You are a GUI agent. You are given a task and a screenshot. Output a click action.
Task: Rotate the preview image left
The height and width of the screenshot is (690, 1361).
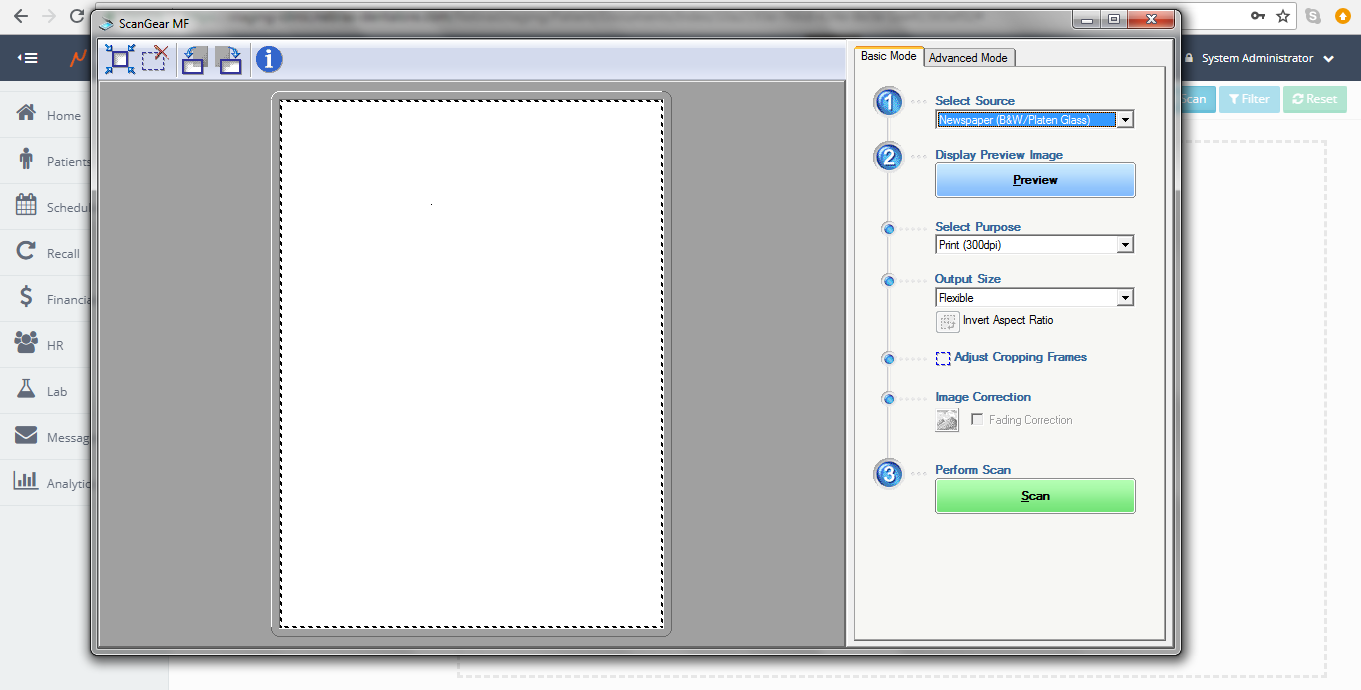pos(194,60)
